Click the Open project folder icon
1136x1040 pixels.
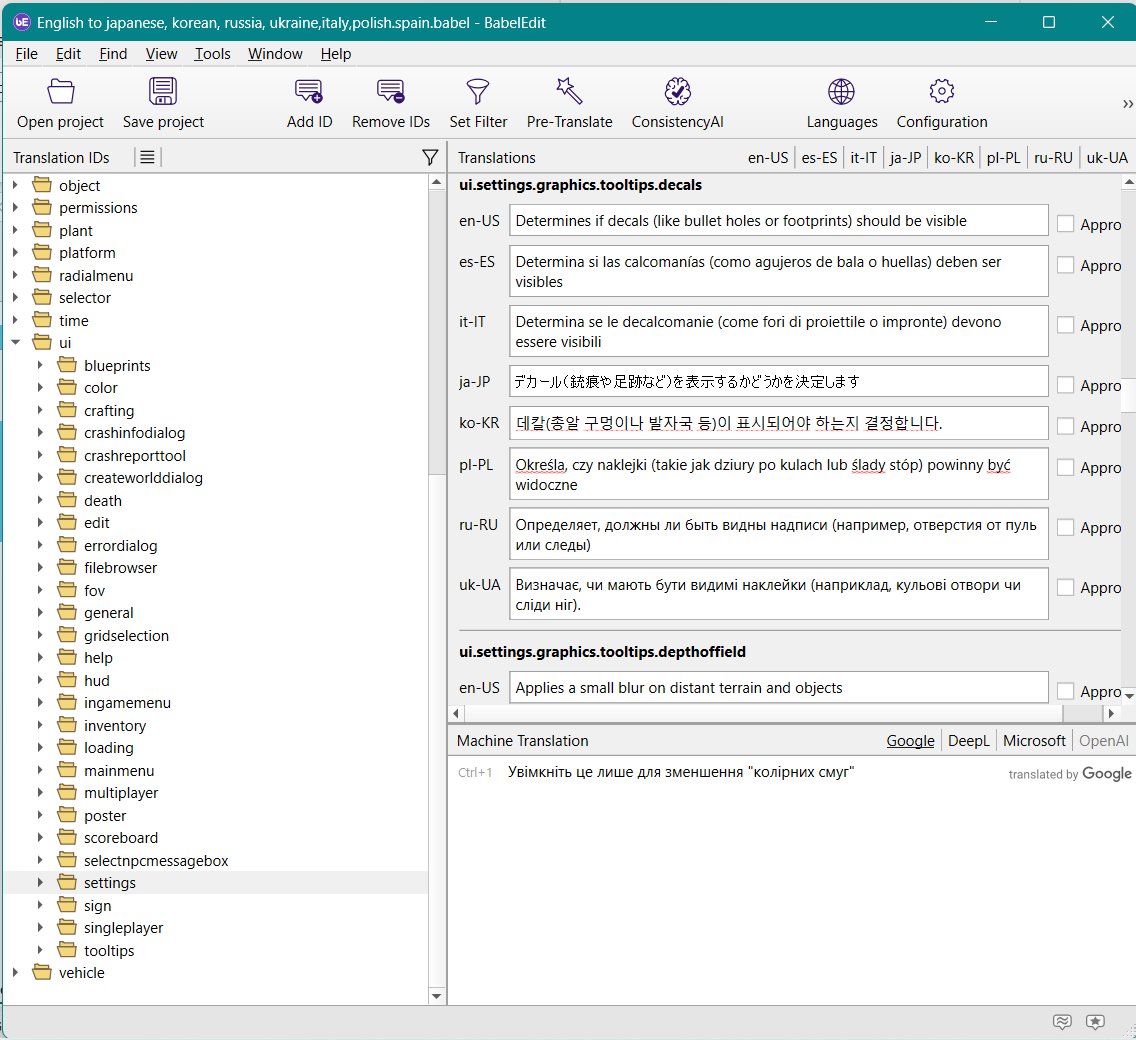click(61, 92)
